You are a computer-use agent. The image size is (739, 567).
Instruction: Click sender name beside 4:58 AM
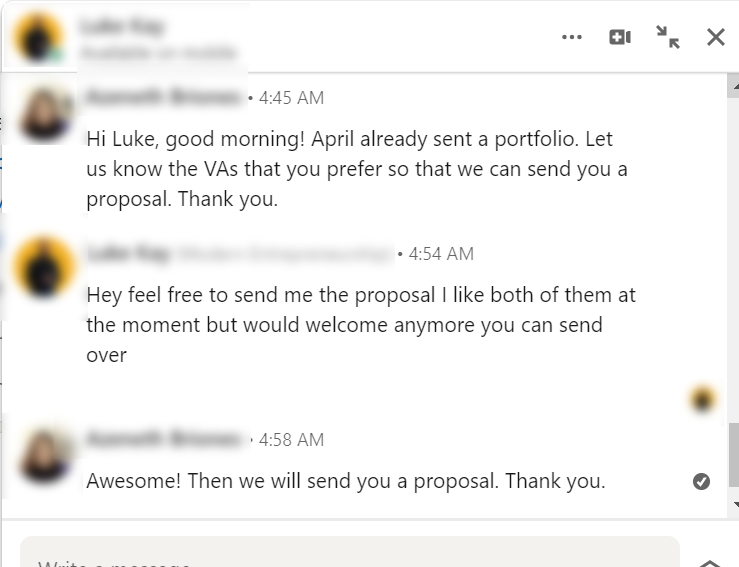[163, 439]
